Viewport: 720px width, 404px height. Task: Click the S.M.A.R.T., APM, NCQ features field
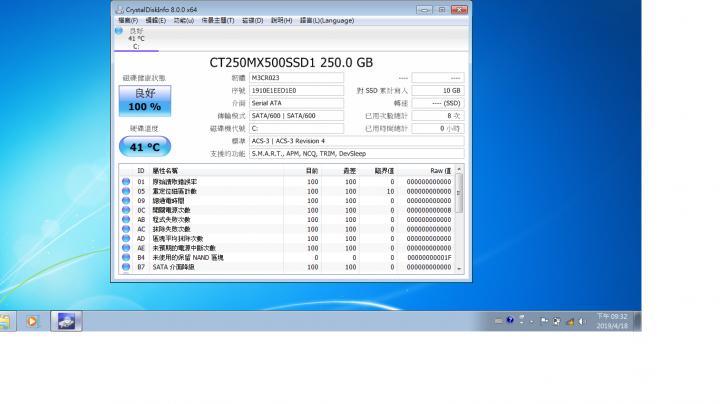coord(356,154)
